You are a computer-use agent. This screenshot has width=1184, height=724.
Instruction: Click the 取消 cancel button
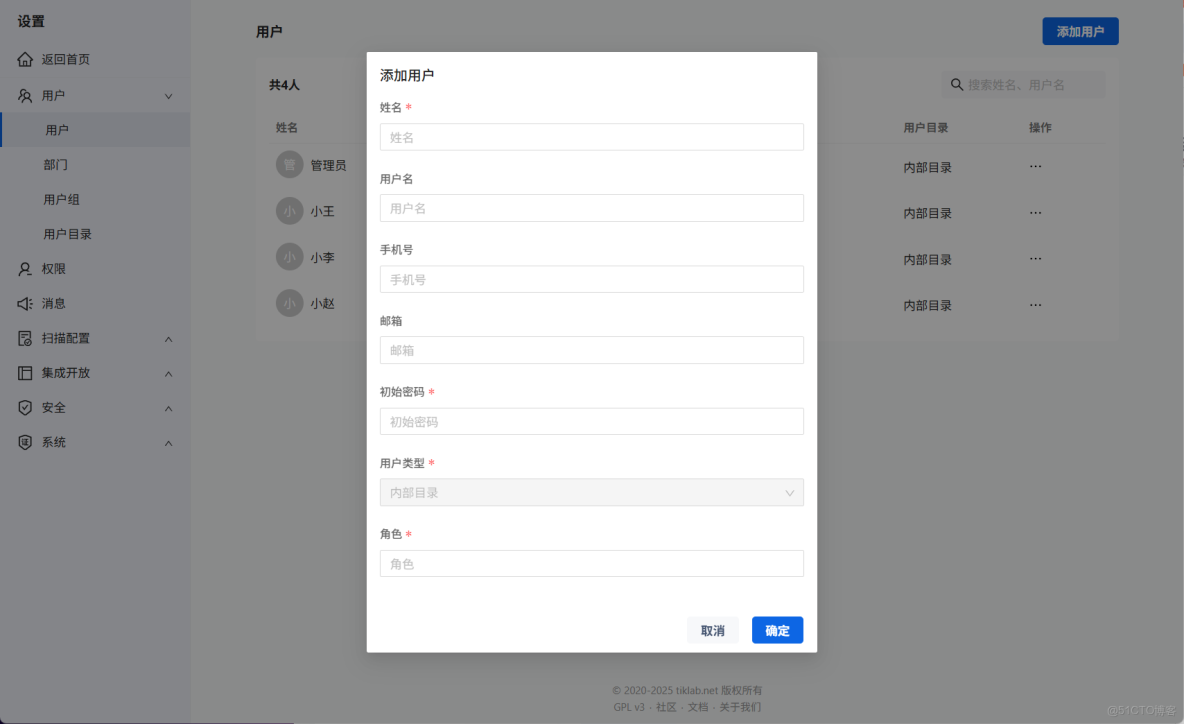pos(713,630)
